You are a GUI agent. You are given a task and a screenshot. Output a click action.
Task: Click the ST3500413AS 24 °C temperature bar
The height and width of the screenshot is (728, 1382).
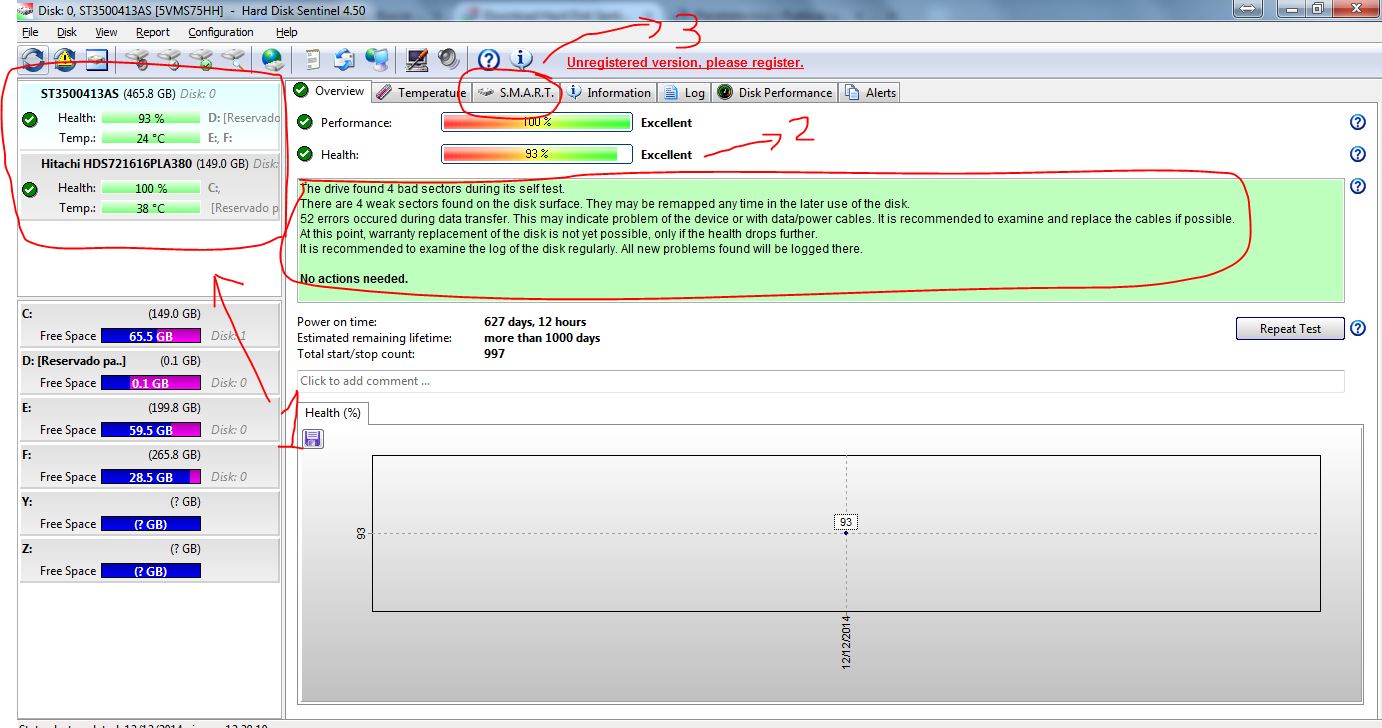coord(152,138)
